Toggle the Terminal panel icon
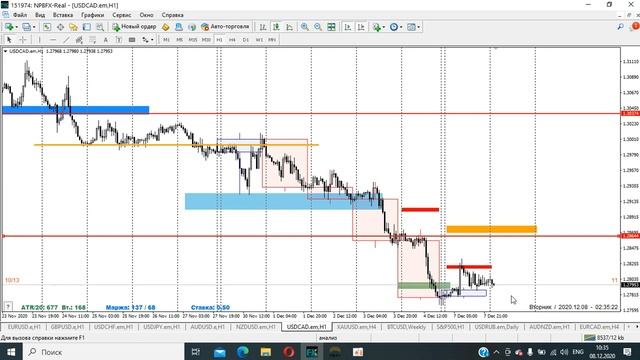This screenshot has height=360, width=640. pos(87,27)
